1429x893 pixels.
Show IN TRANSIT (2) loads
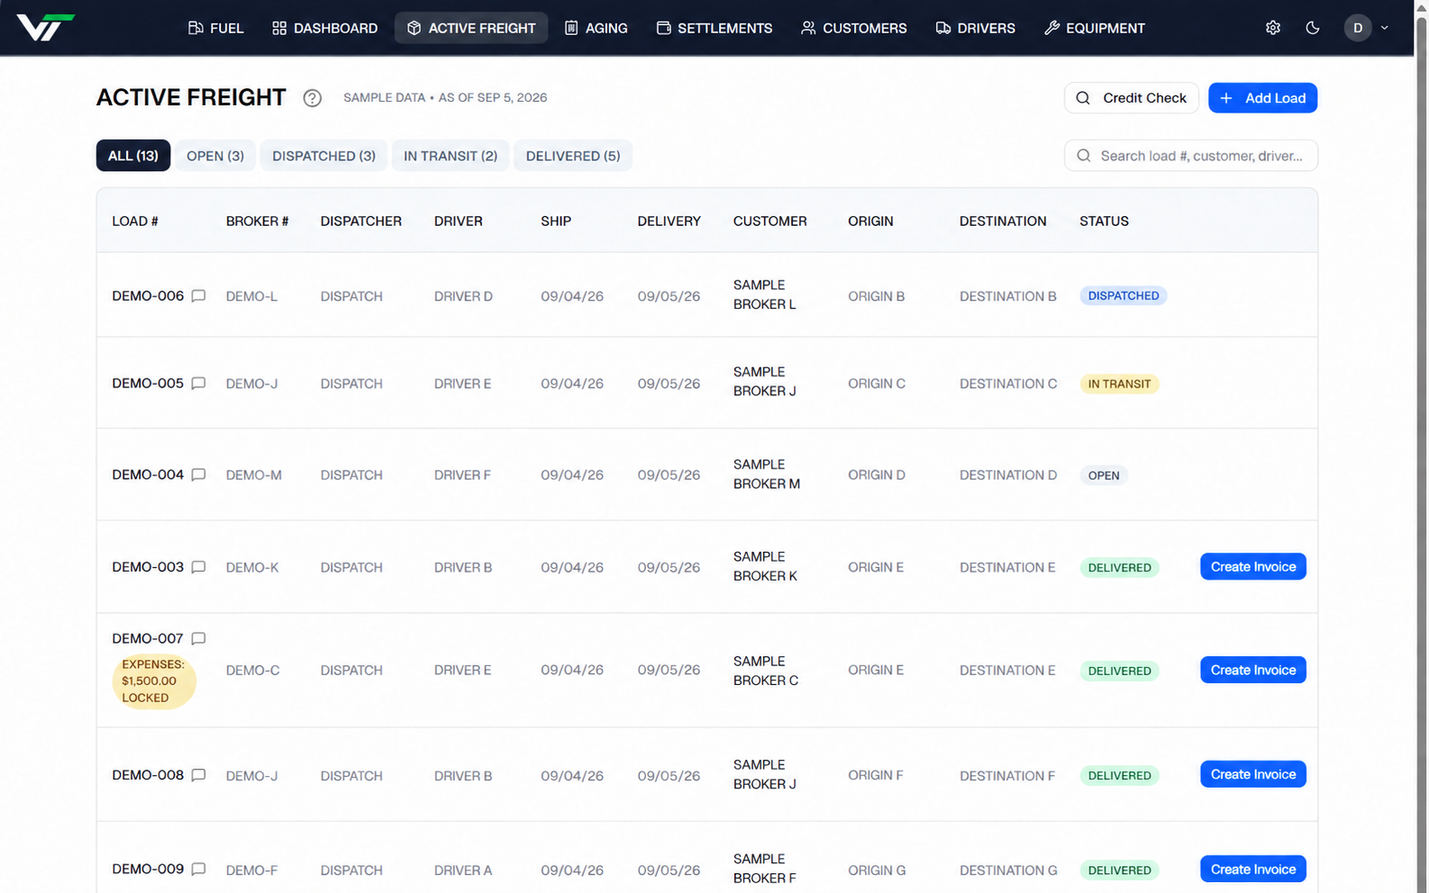coord(450,156)
